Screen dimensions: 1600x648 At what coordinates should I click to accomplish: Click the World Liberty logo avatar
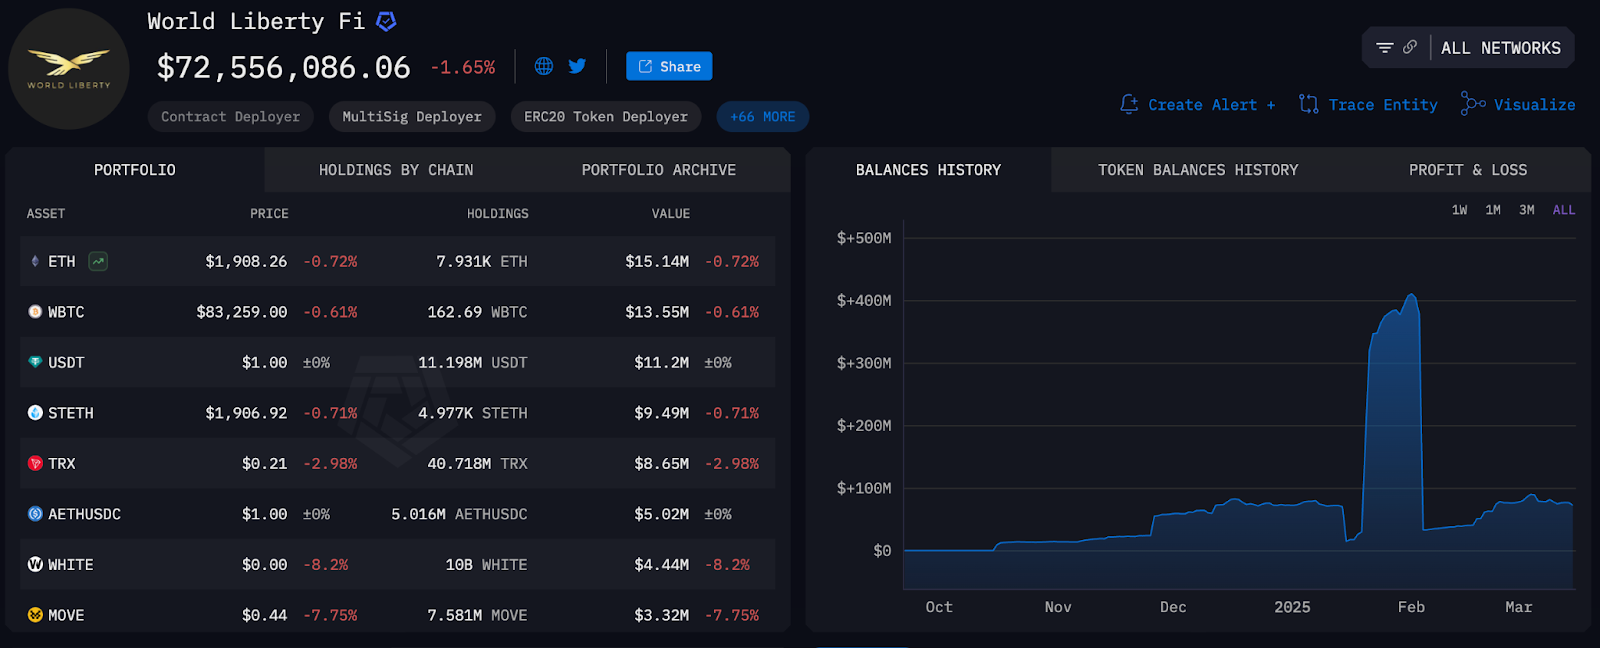[x=69, y=69]
